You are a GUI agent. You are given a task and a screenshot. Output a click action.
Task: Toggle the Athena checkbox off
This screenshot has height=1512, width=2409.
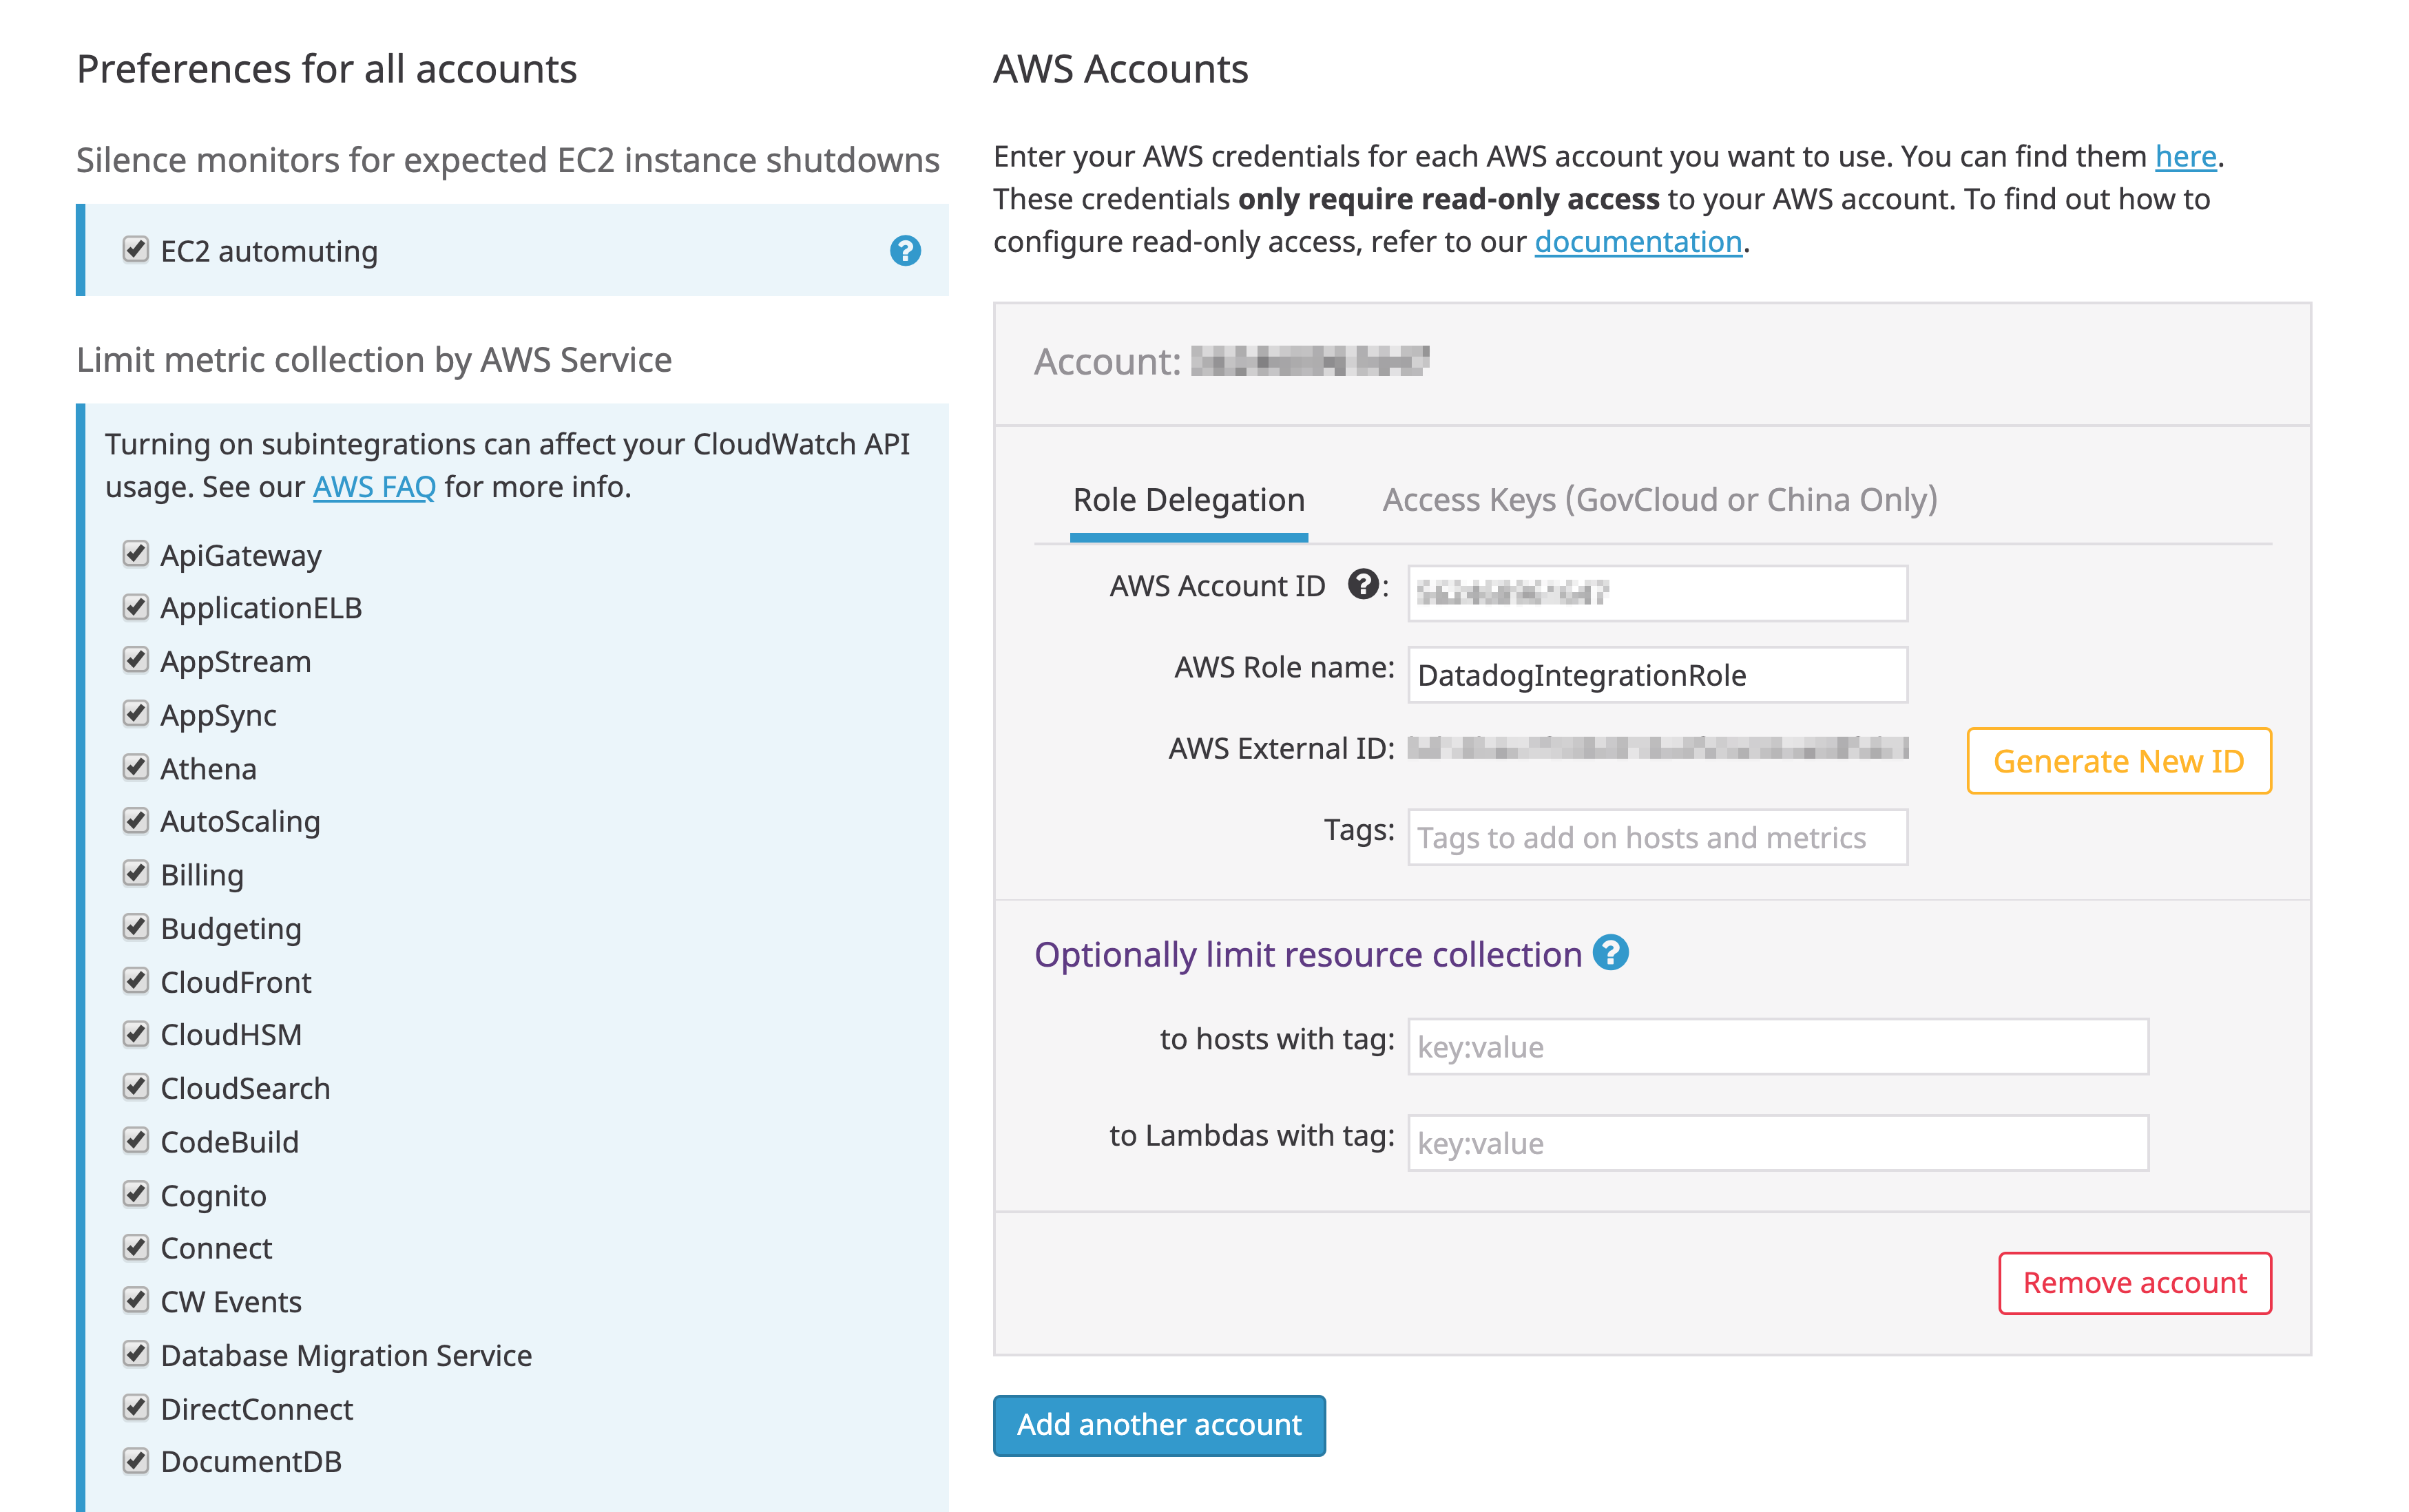click(136, 767)
